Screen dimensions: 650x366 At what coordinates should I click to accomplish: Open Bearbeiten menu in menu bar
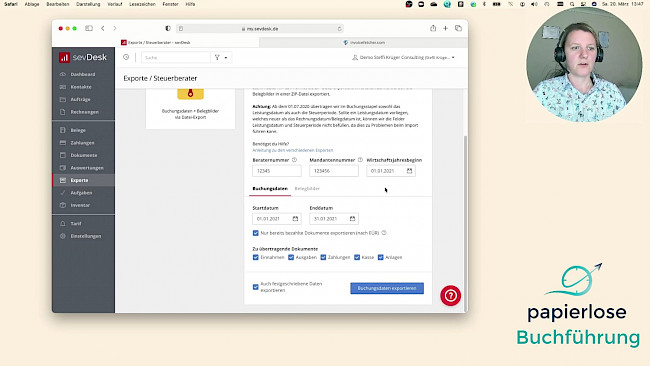click(x=58, y=4)
